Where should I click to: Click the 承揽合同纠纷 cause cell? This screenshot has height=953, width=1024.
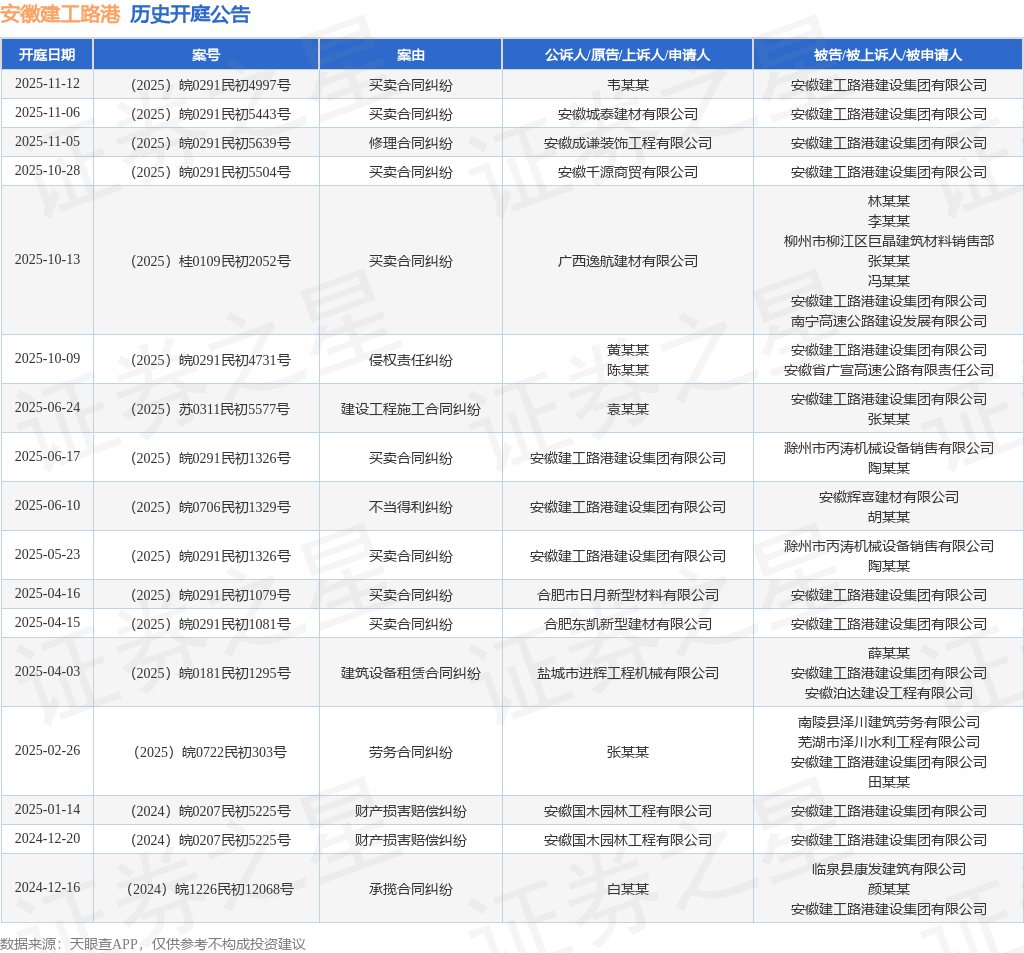click(x=411, y=889)
